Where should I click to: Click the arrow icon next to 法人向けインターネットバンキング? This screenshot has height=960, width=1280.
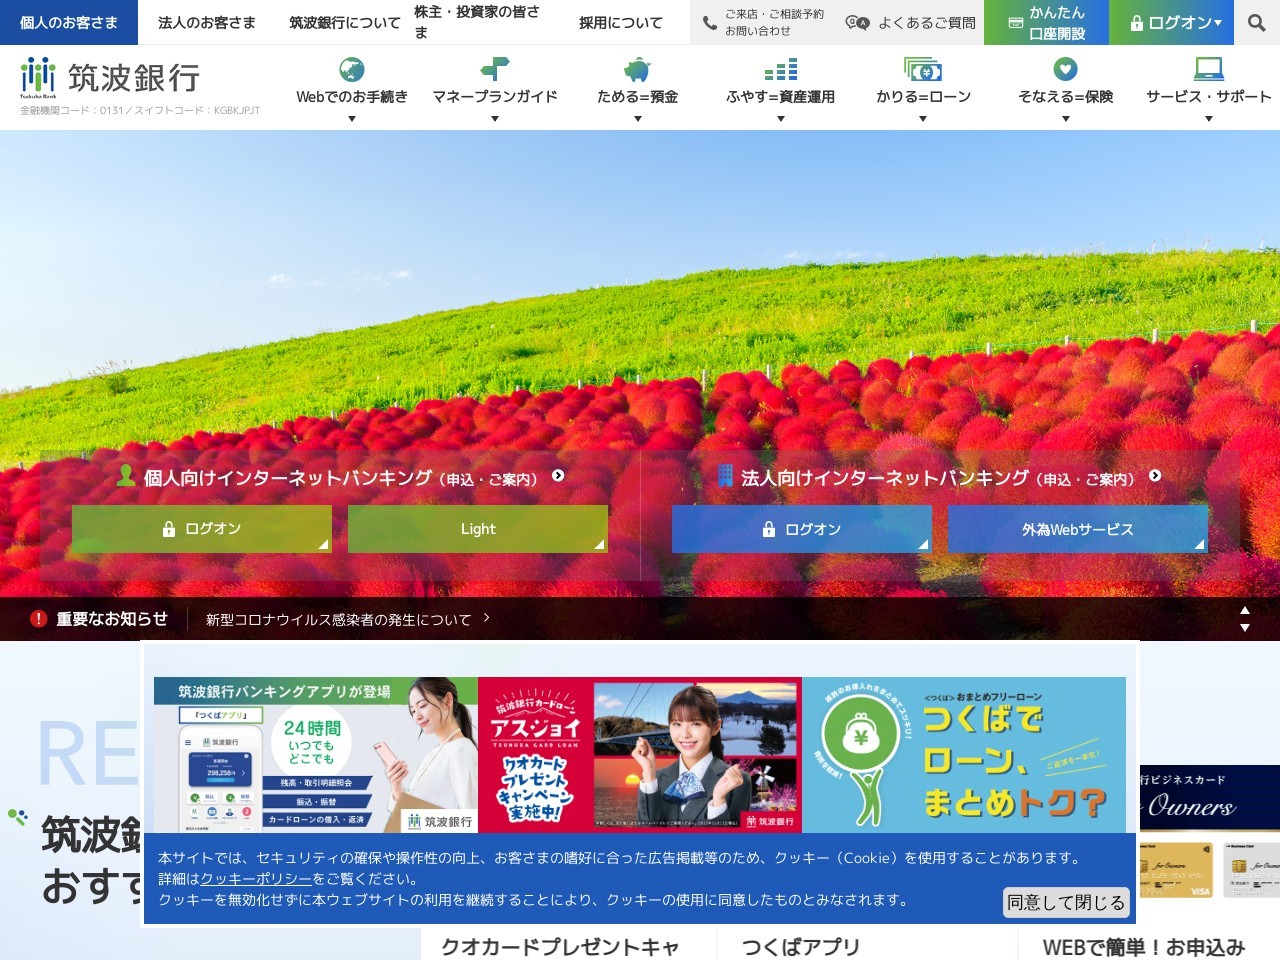(x=1155, y=476)
